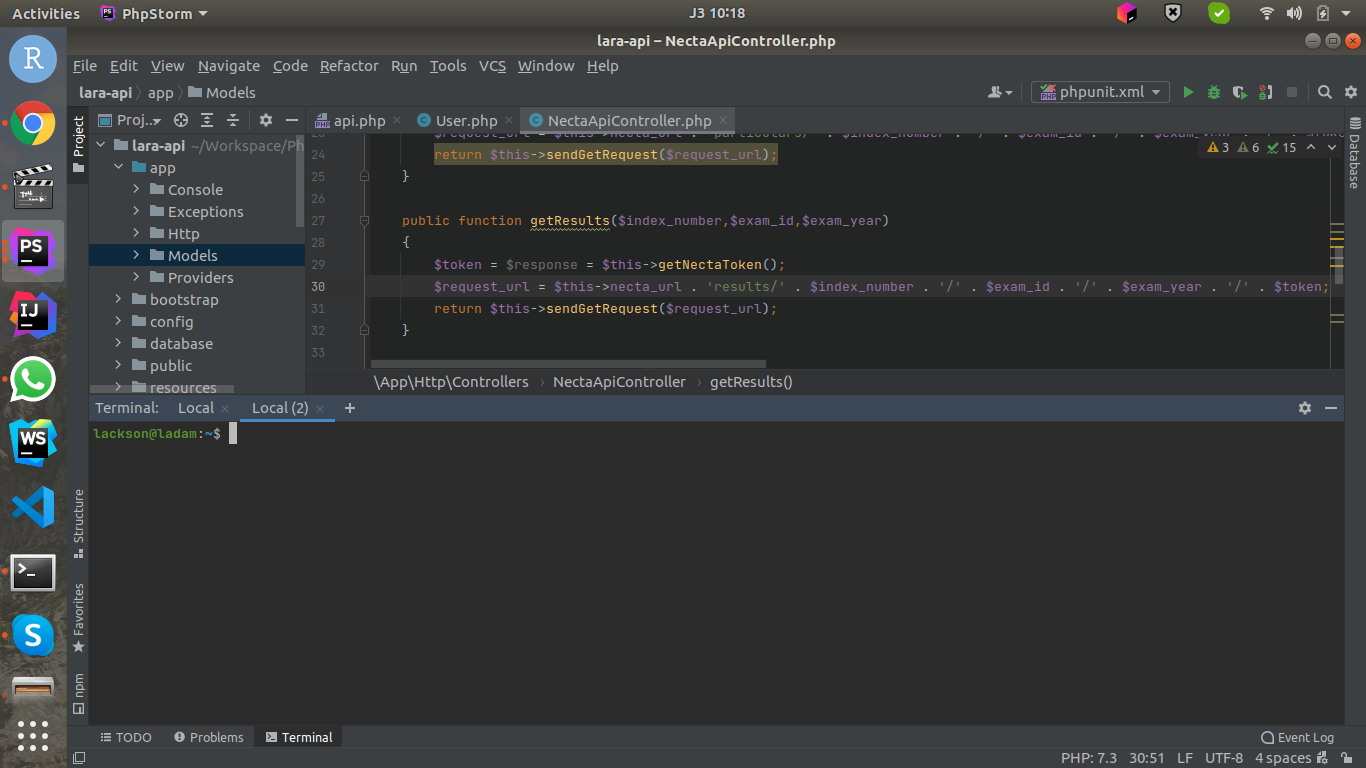Hide the Project panel with minus icon

[292, 120]
